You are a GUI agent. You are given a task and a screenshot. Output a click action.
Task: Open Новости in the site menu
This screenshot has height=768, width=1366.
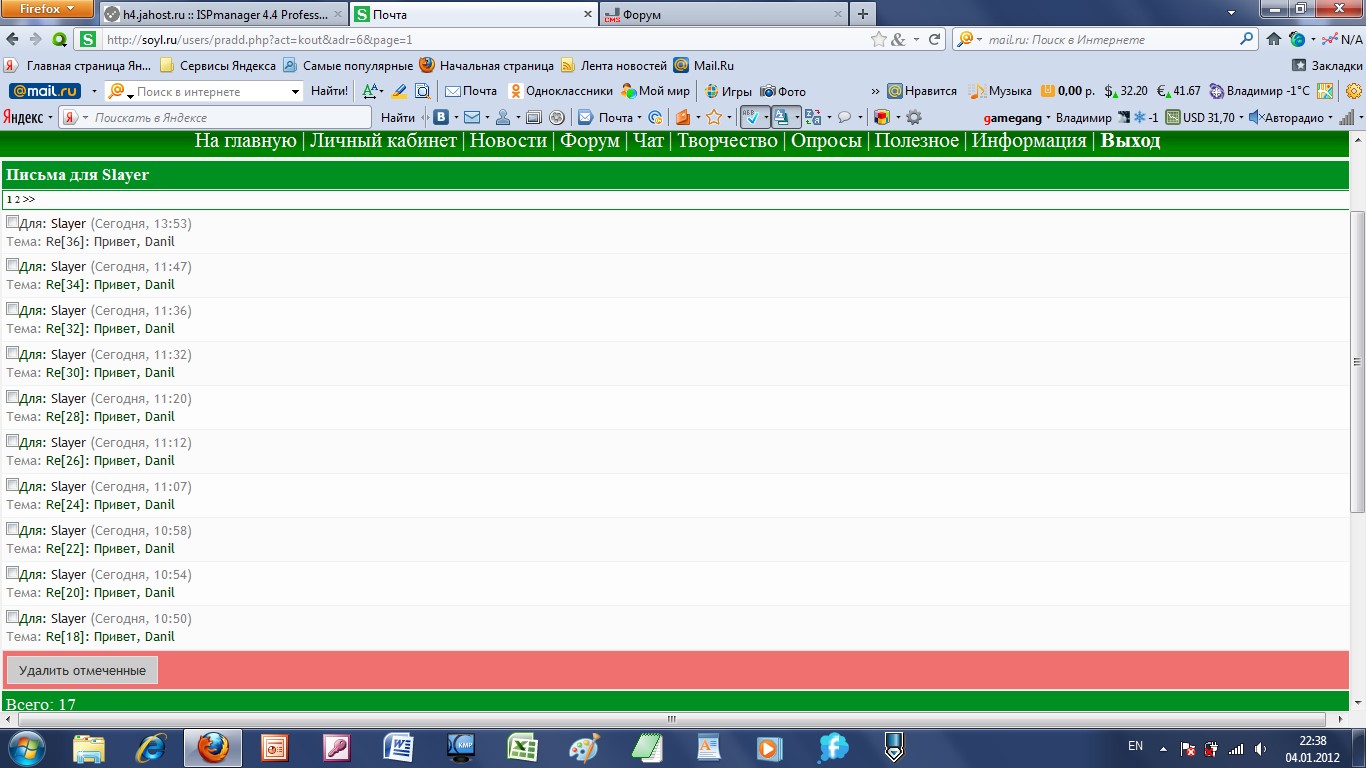(x=508, y=141)
